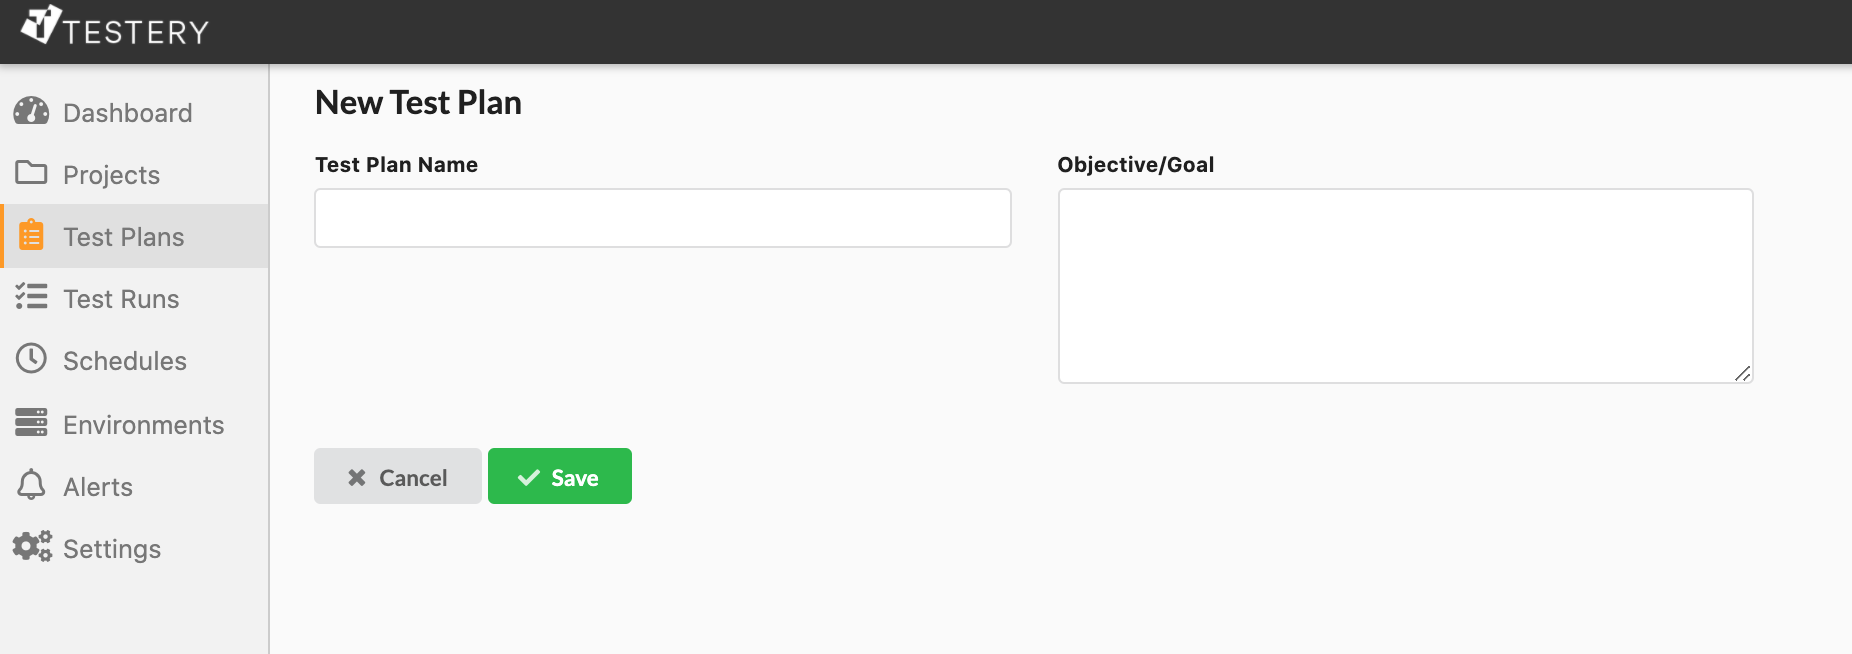Open Schedules using the clock icon
1852x654 pixels.
[x=31, y=358]
